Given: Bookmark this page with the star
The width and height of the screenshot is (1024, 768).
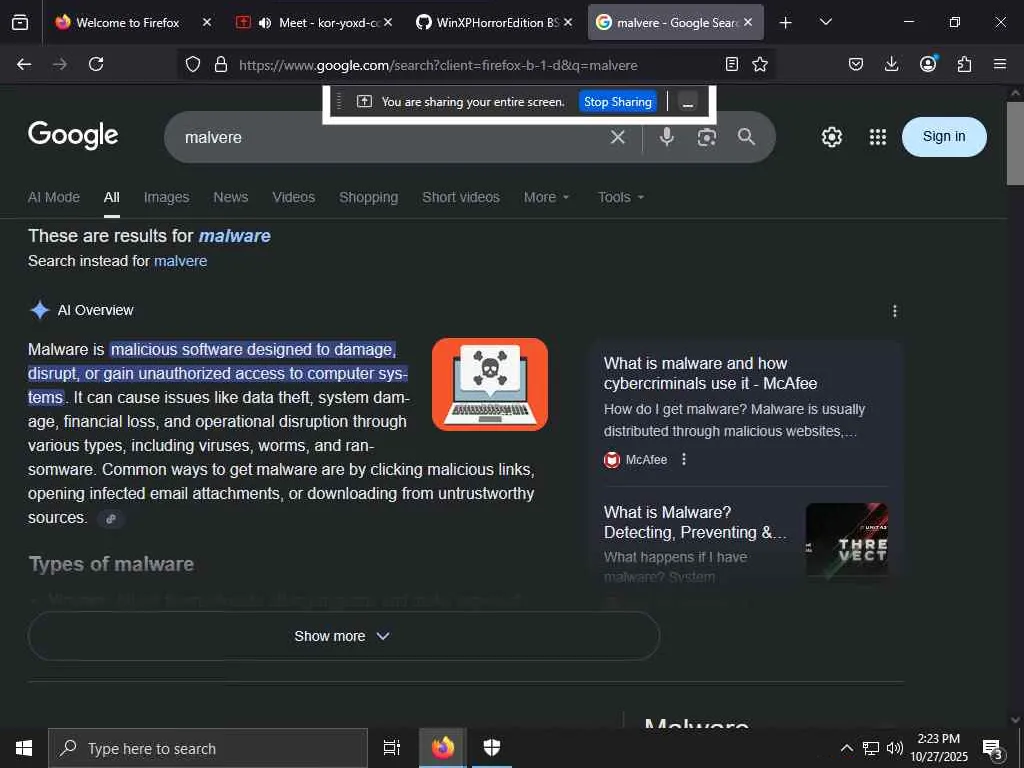Looking at the screenshot, I should point(760,64).
